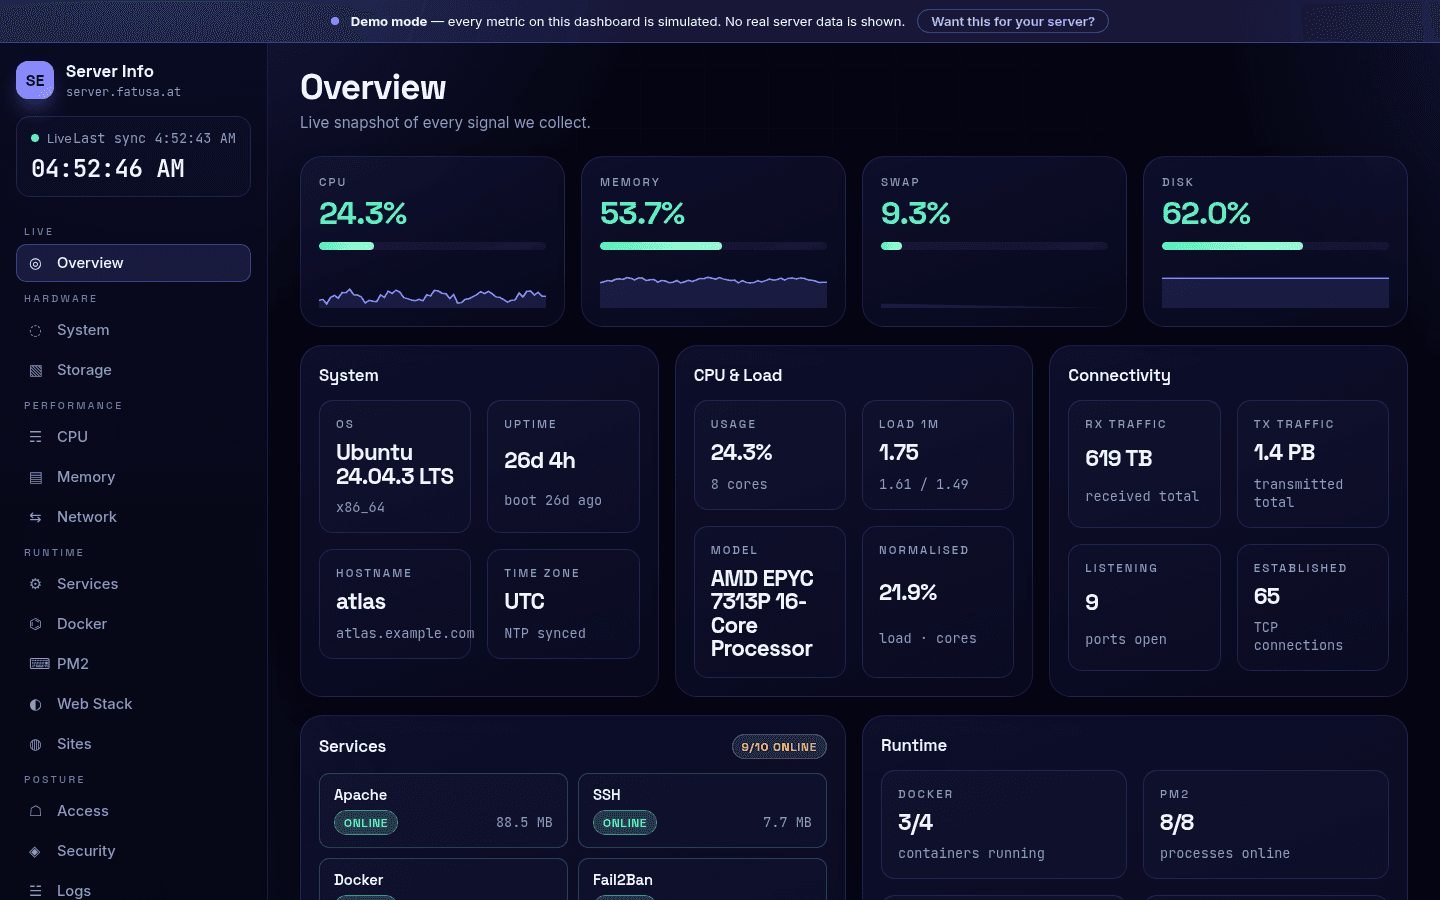Click the TX Traffic 1.4 PB card

click(1313, 464)
